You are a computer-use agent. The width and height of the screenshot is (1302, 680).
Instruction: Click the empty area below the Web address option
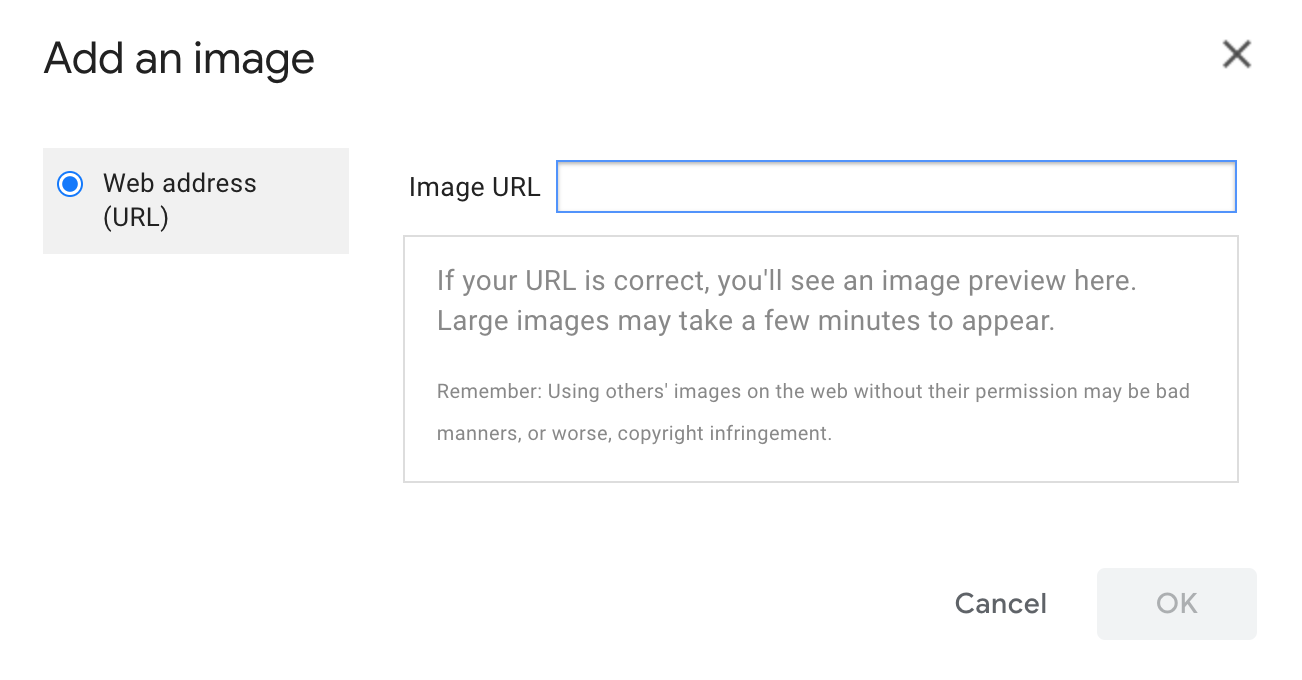pyautogui.click(x=195, y=400)
